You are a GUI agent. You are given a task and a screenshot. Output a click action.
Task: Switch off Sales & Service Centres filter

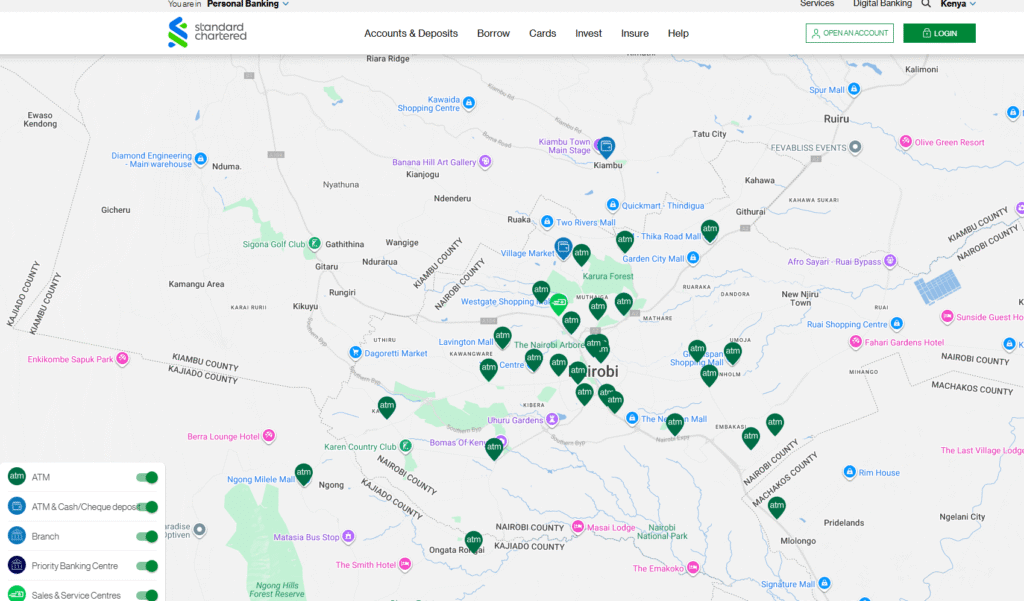[147, 595]
